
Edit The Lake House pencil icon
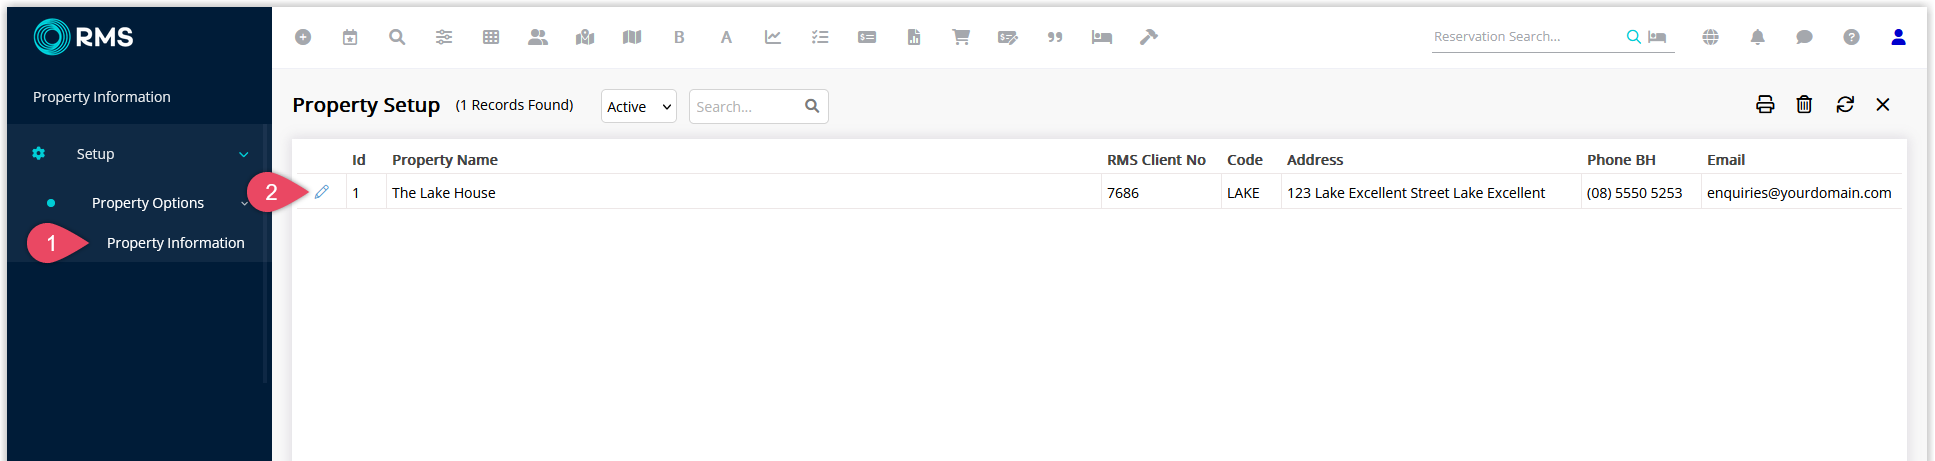(x=322, y=192)
